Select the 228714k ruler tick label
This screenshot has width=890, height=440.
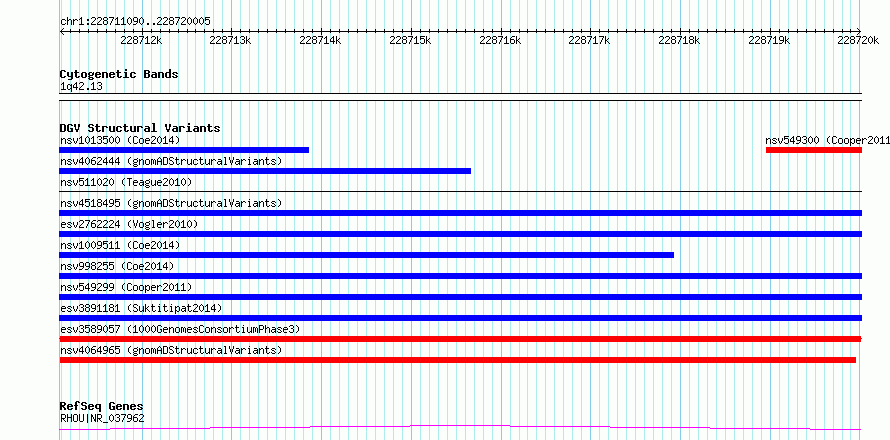(320, 40)
